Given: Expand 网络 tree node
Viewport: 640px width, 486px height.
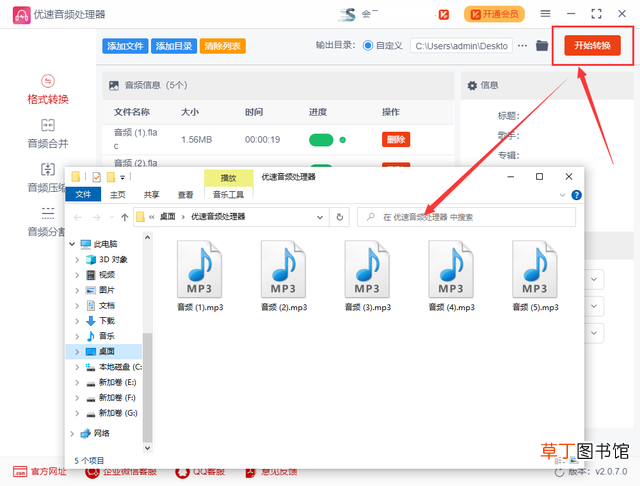Looking at the screenshot, I should tap(72, 433).
